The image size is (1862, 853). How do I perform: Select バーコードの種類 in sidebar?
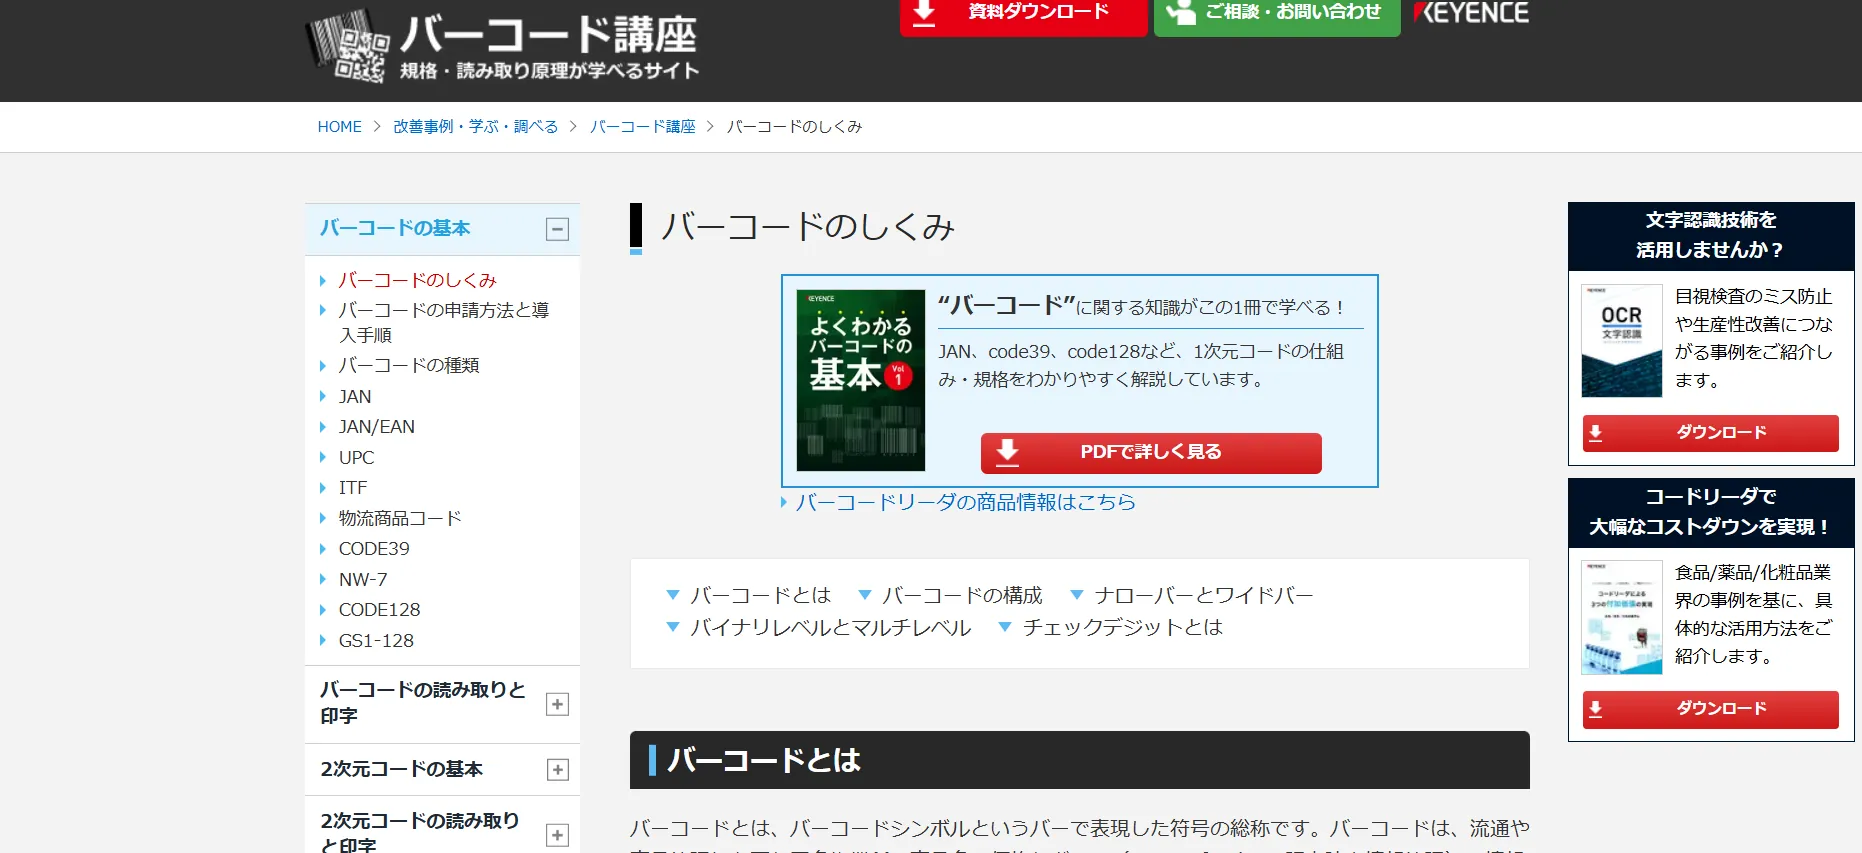pos(408,365)
